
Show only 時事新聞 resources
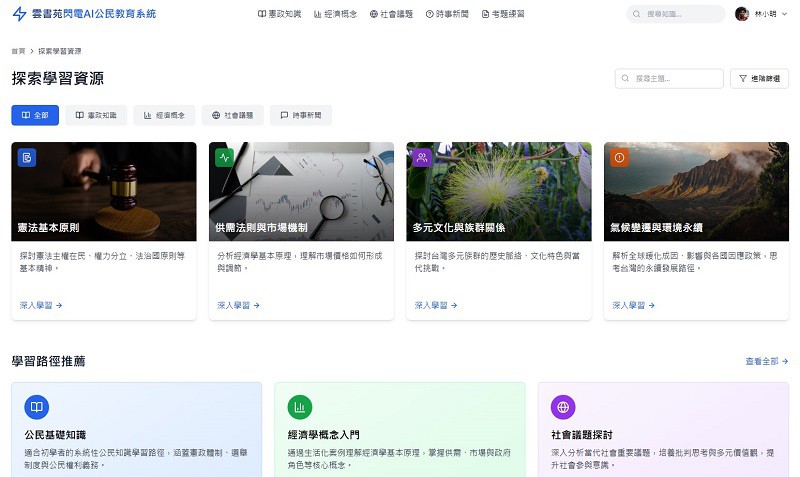pyautogui.click(x=301, y=115)
